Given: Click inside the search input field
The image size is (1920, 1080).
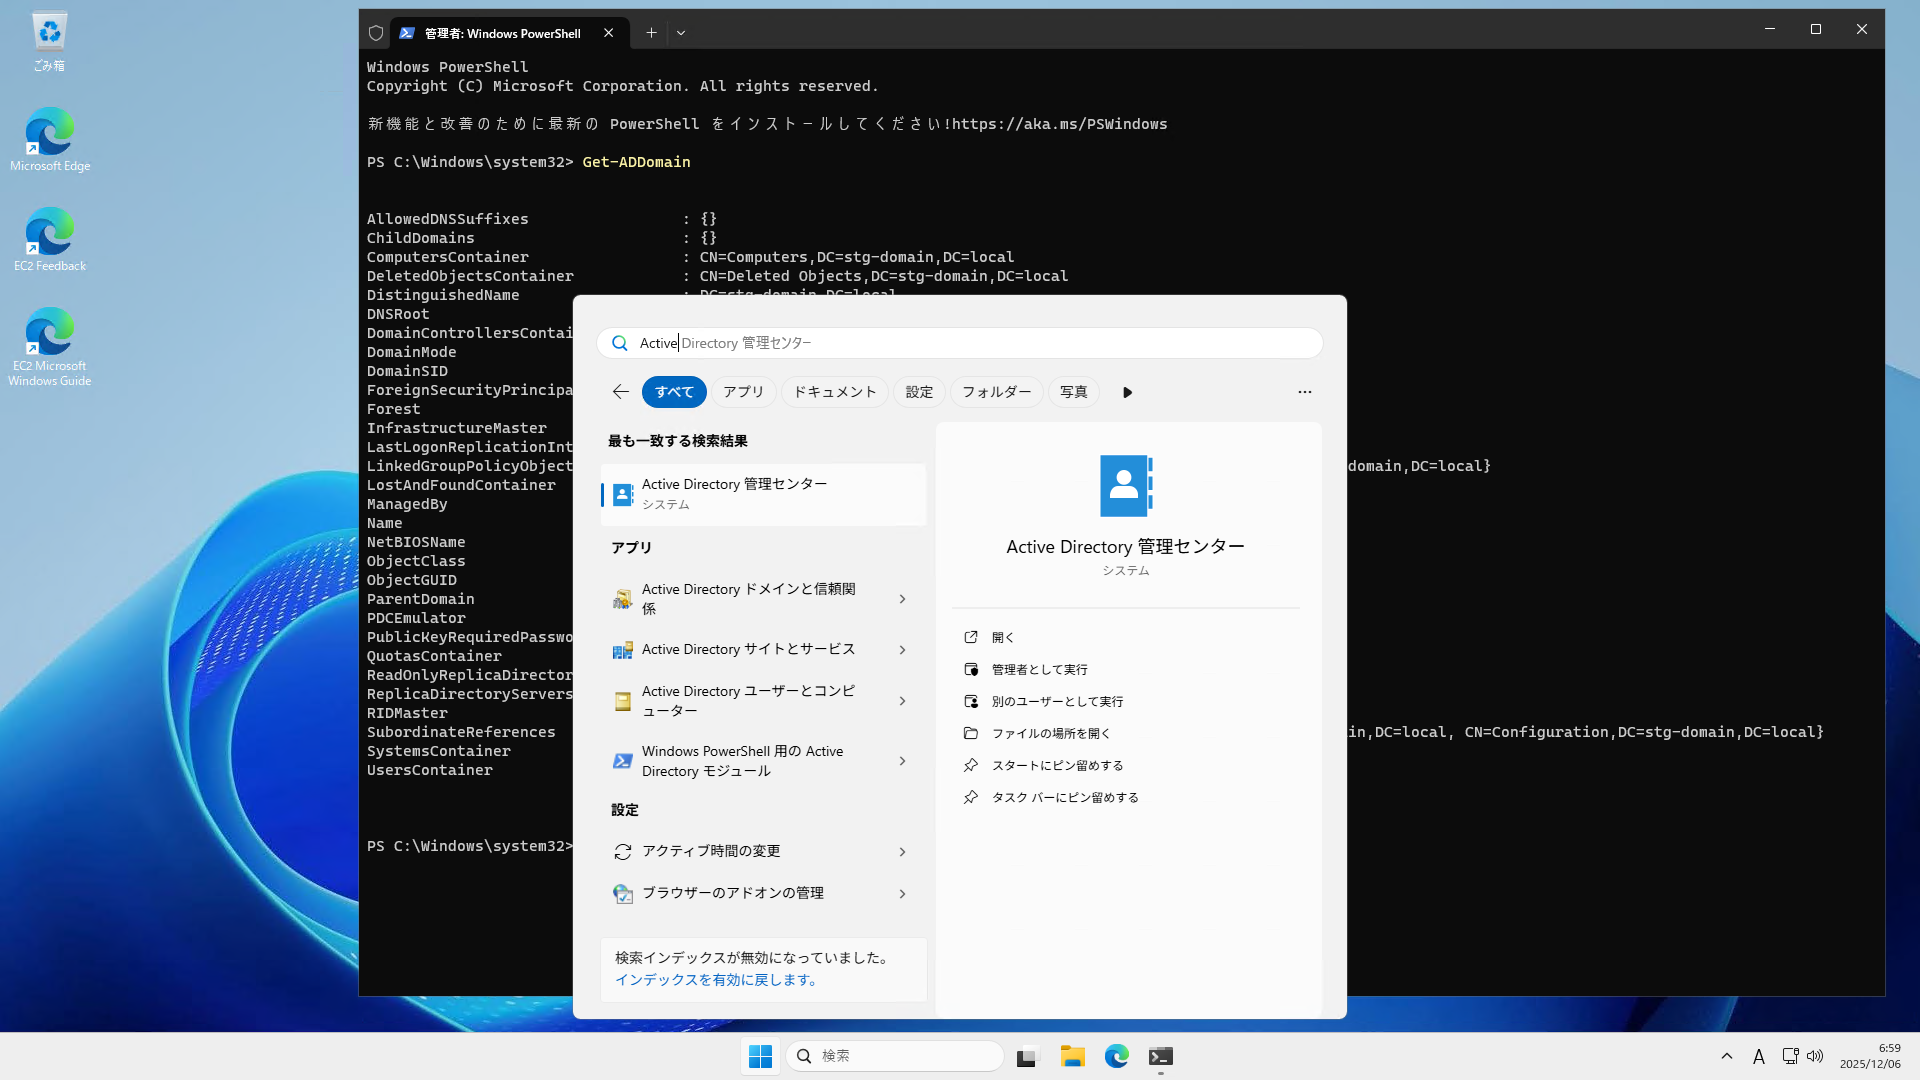Looking at the screenshot, I should [x=959, y=342].
